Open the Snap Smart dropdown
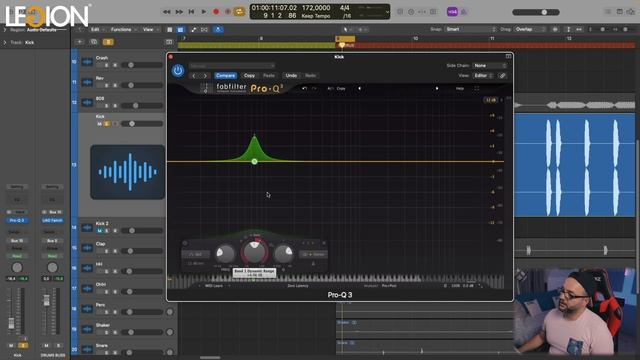This screenshot has width=640, height=360. 470,29
